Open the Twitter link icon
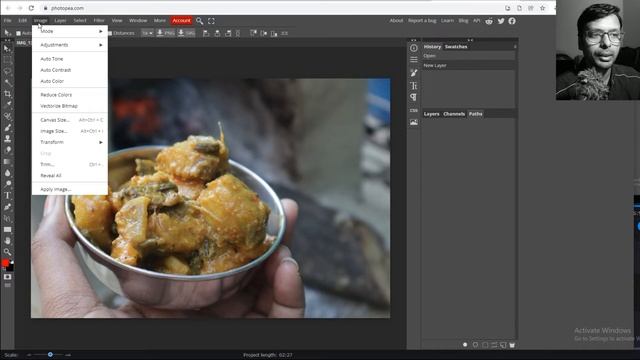640x360 pixels. [x=501, y=21]
